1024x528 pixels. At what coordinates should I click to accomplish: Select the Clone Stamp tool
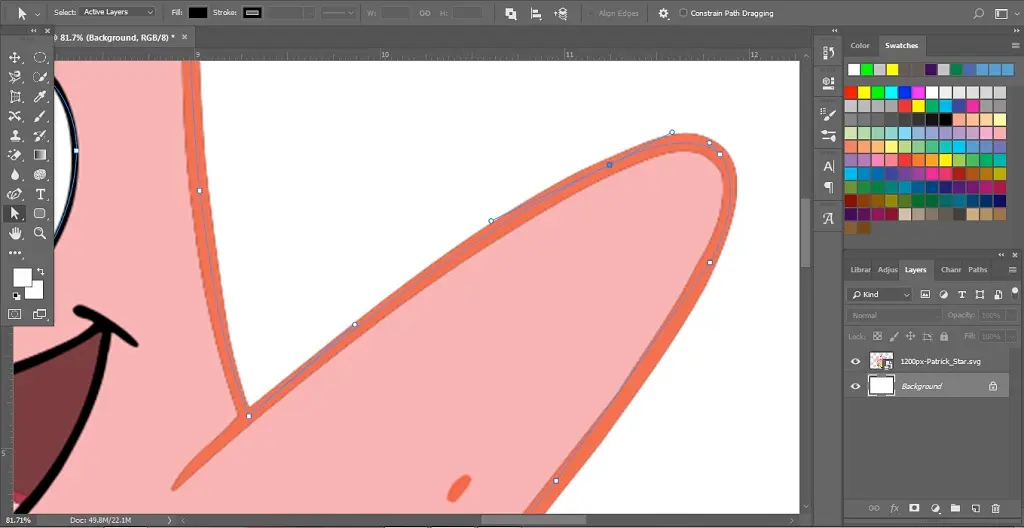click(15, 136)
